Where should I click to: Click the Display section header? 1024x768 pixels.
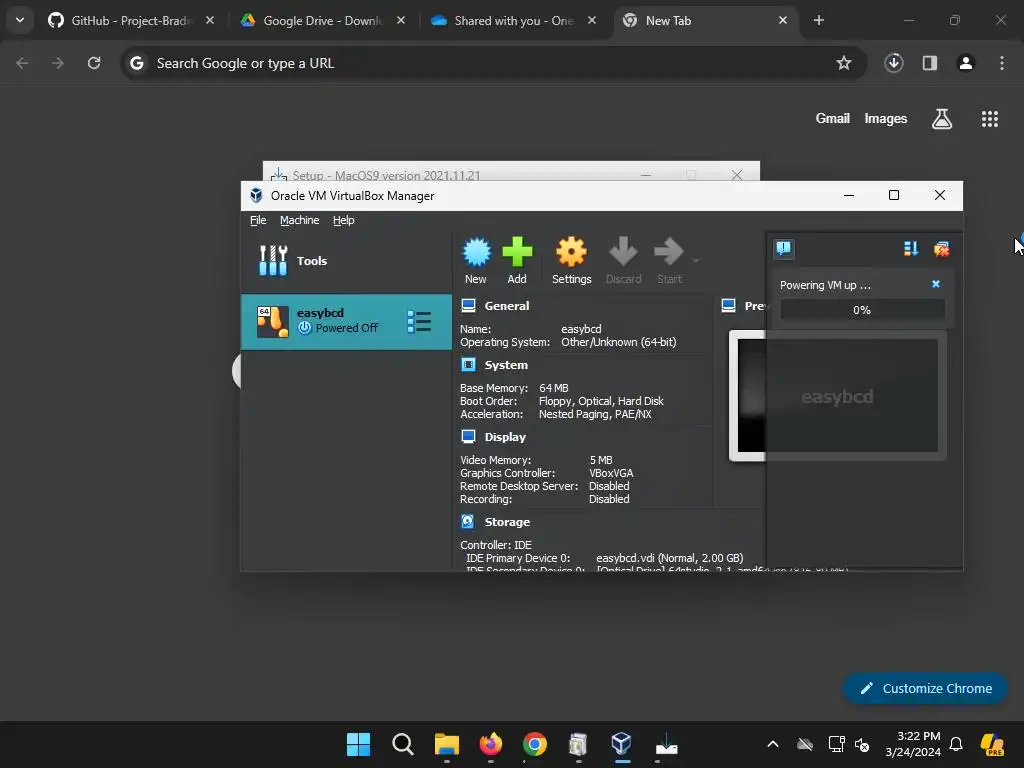click(x=505, y=437)
